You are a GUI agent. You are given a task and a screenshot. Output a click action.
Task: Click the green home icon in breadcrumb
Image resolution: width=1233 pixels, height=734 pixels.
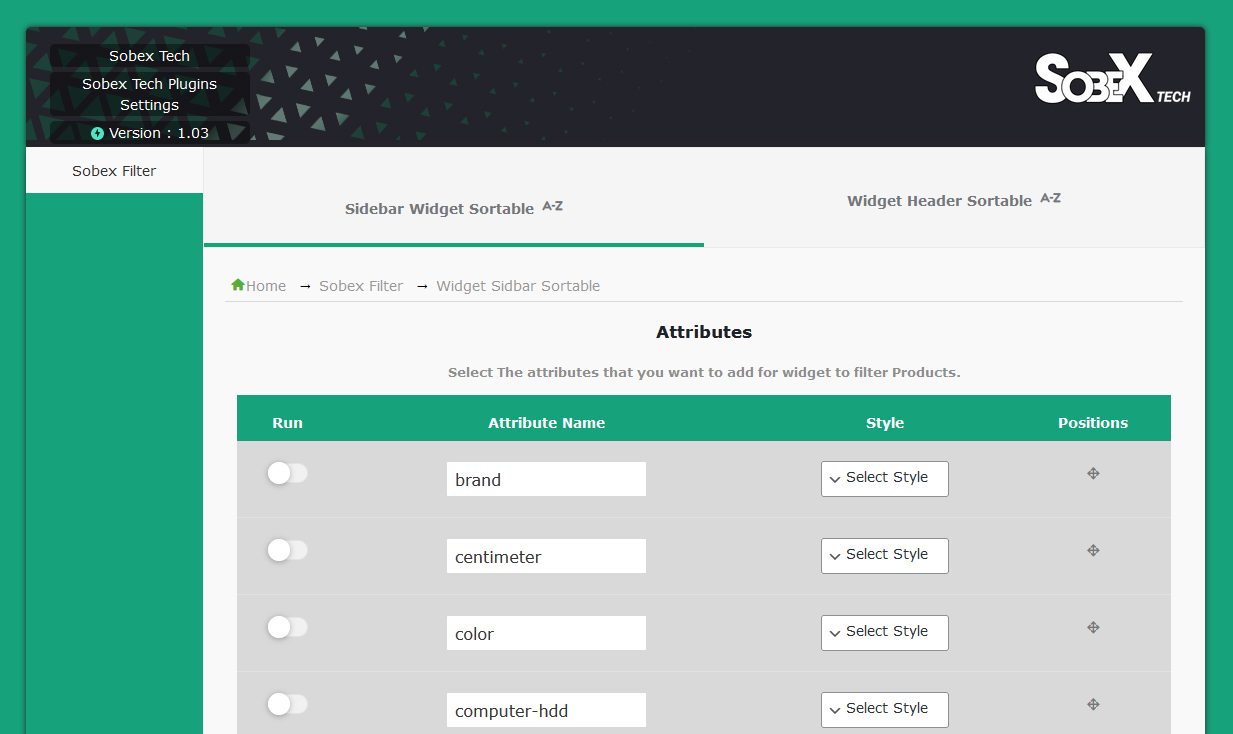[238, 285]
